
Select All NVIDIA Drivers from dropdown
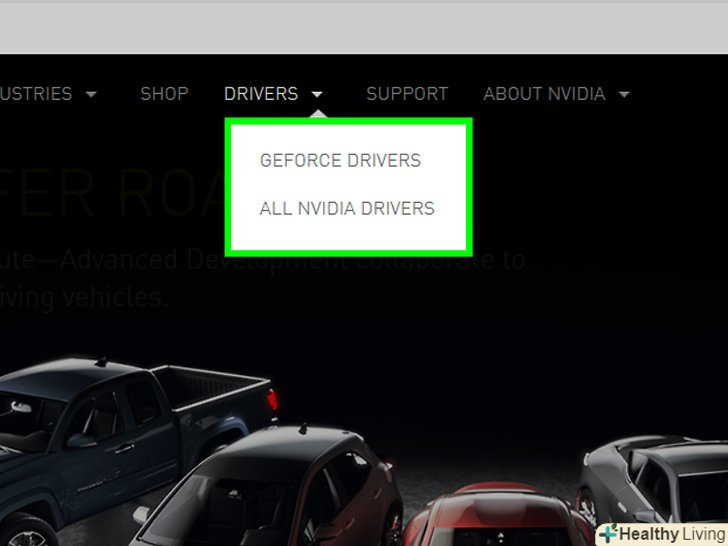coord(347,208)
